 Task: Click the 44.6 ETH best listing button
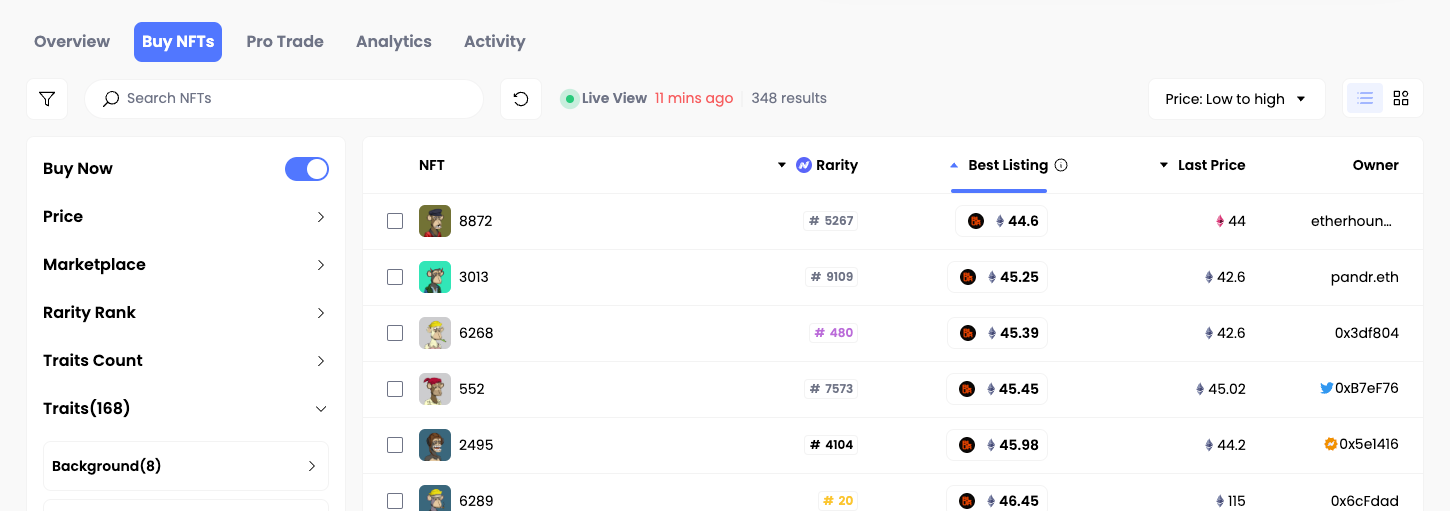coord(1001,221)
